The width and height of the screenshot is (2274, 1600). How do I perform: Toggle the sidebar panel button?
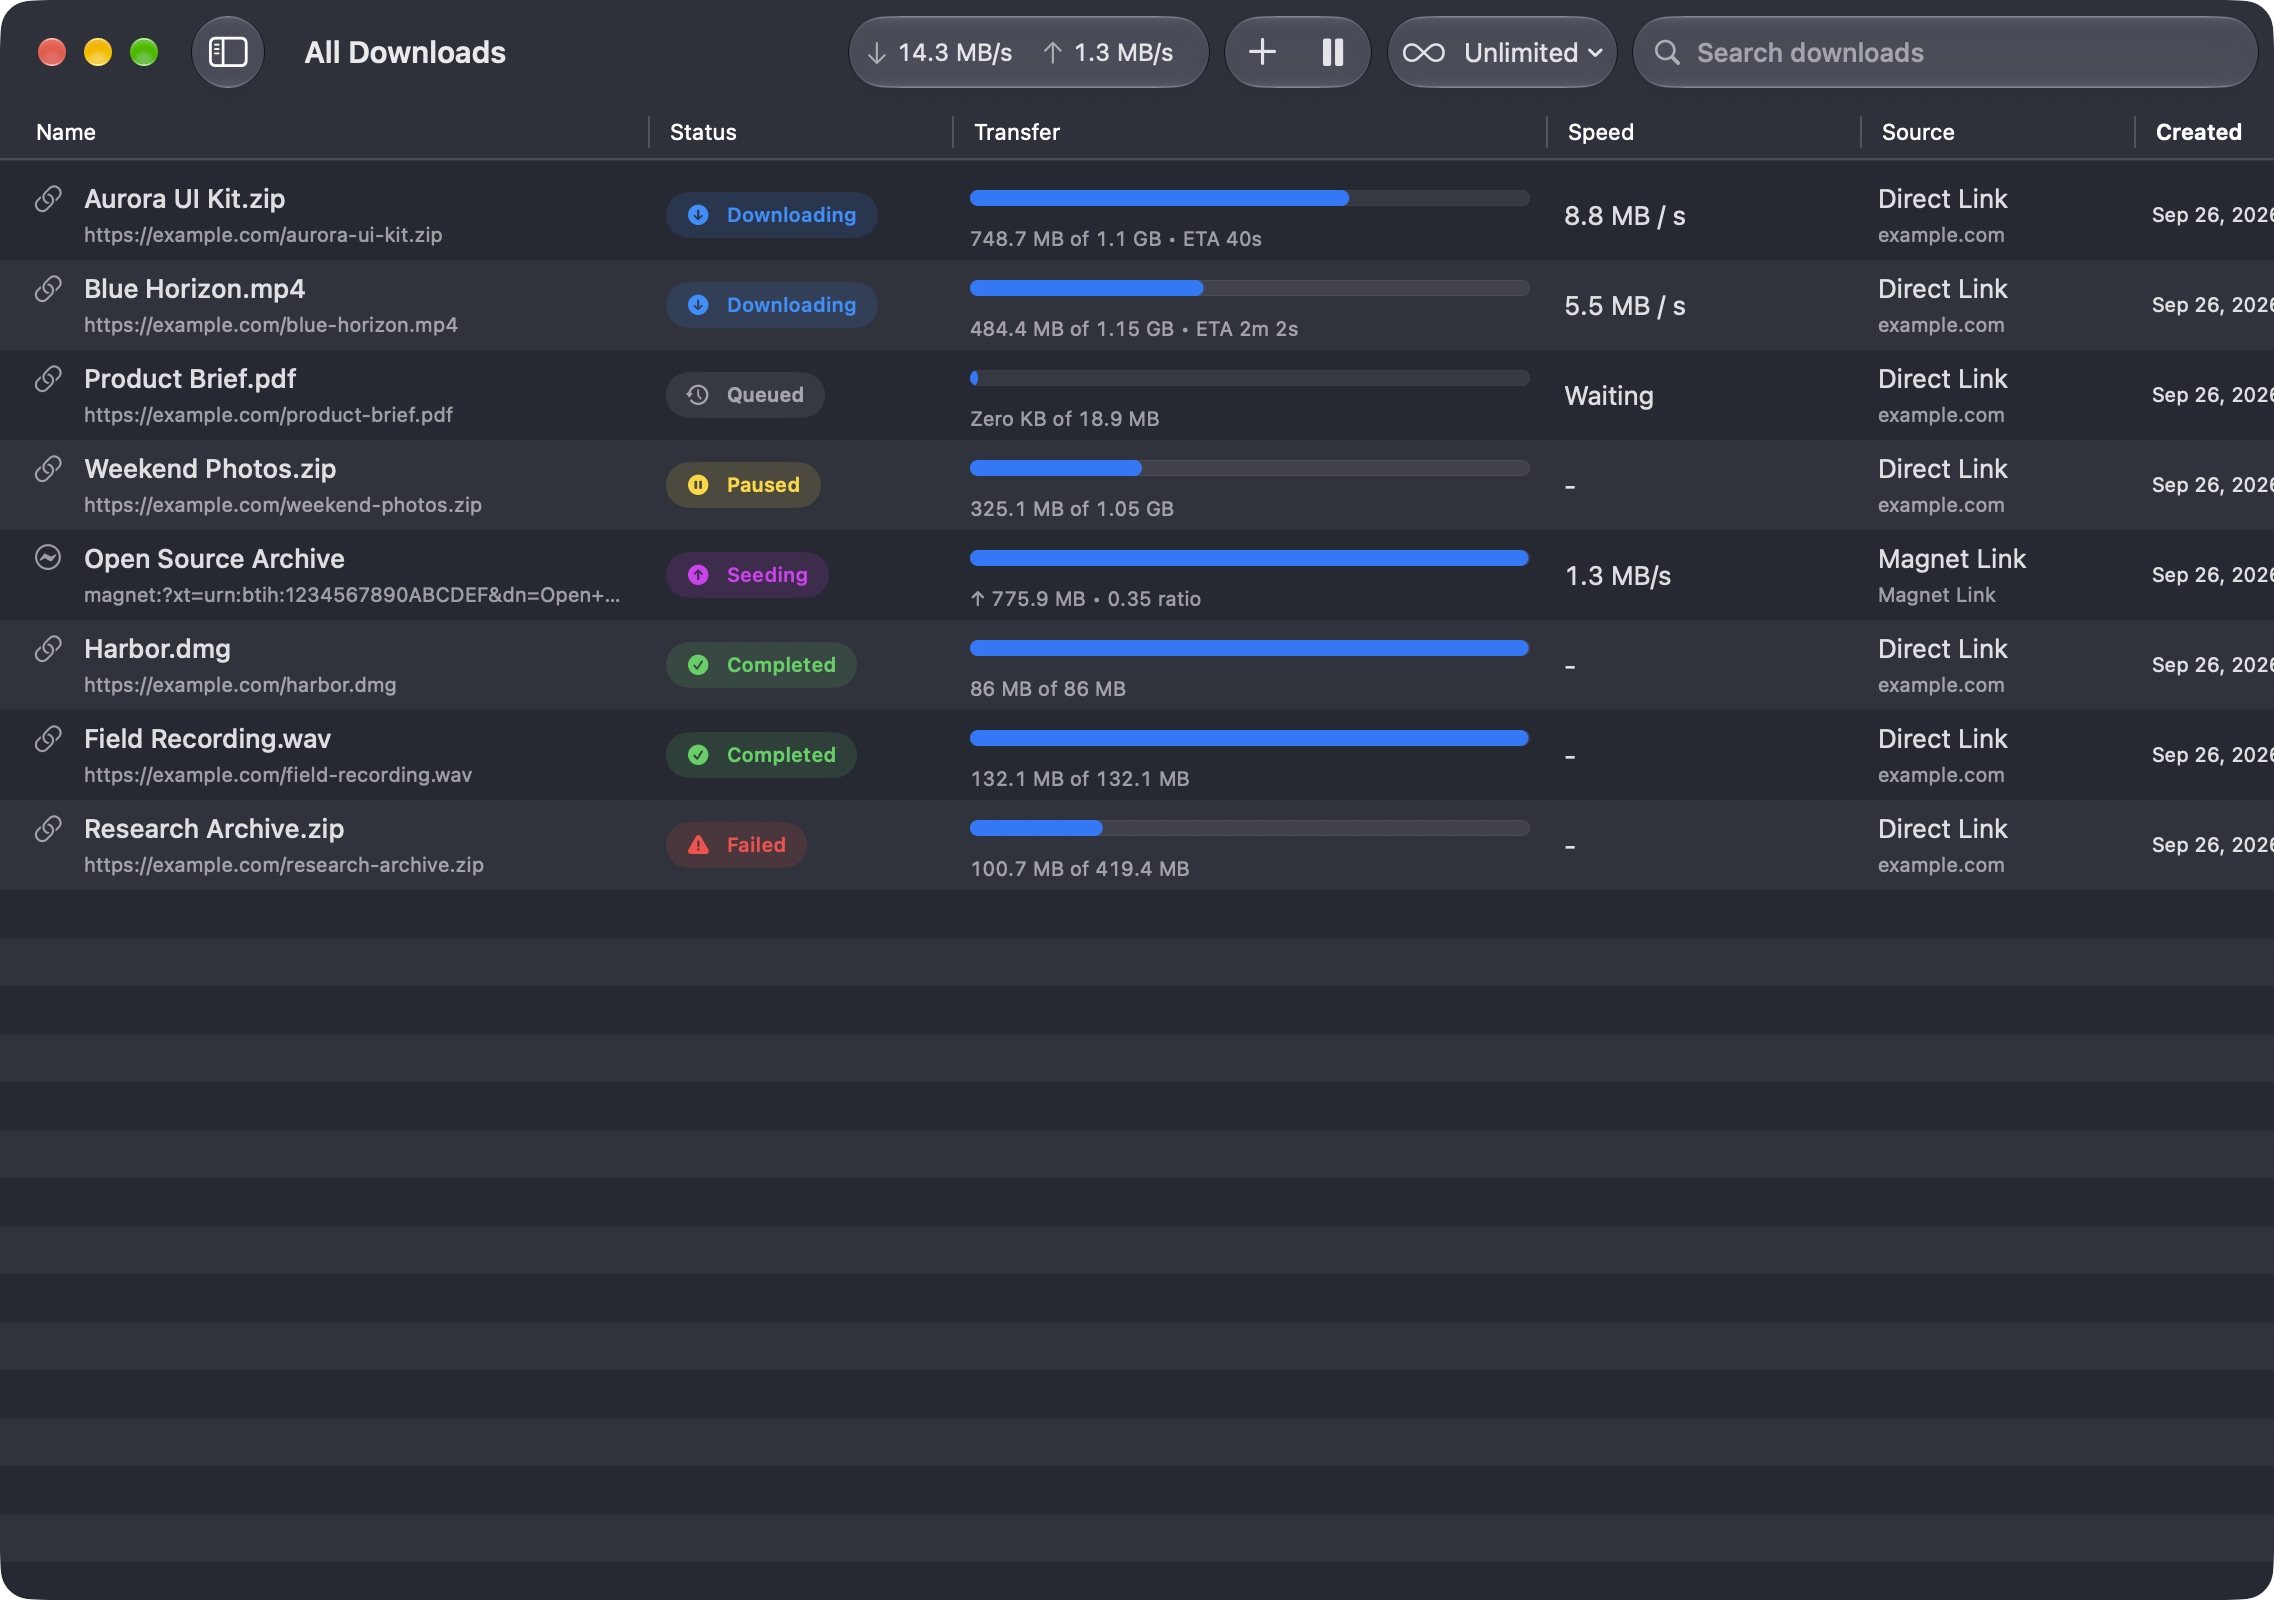point(228,52)
